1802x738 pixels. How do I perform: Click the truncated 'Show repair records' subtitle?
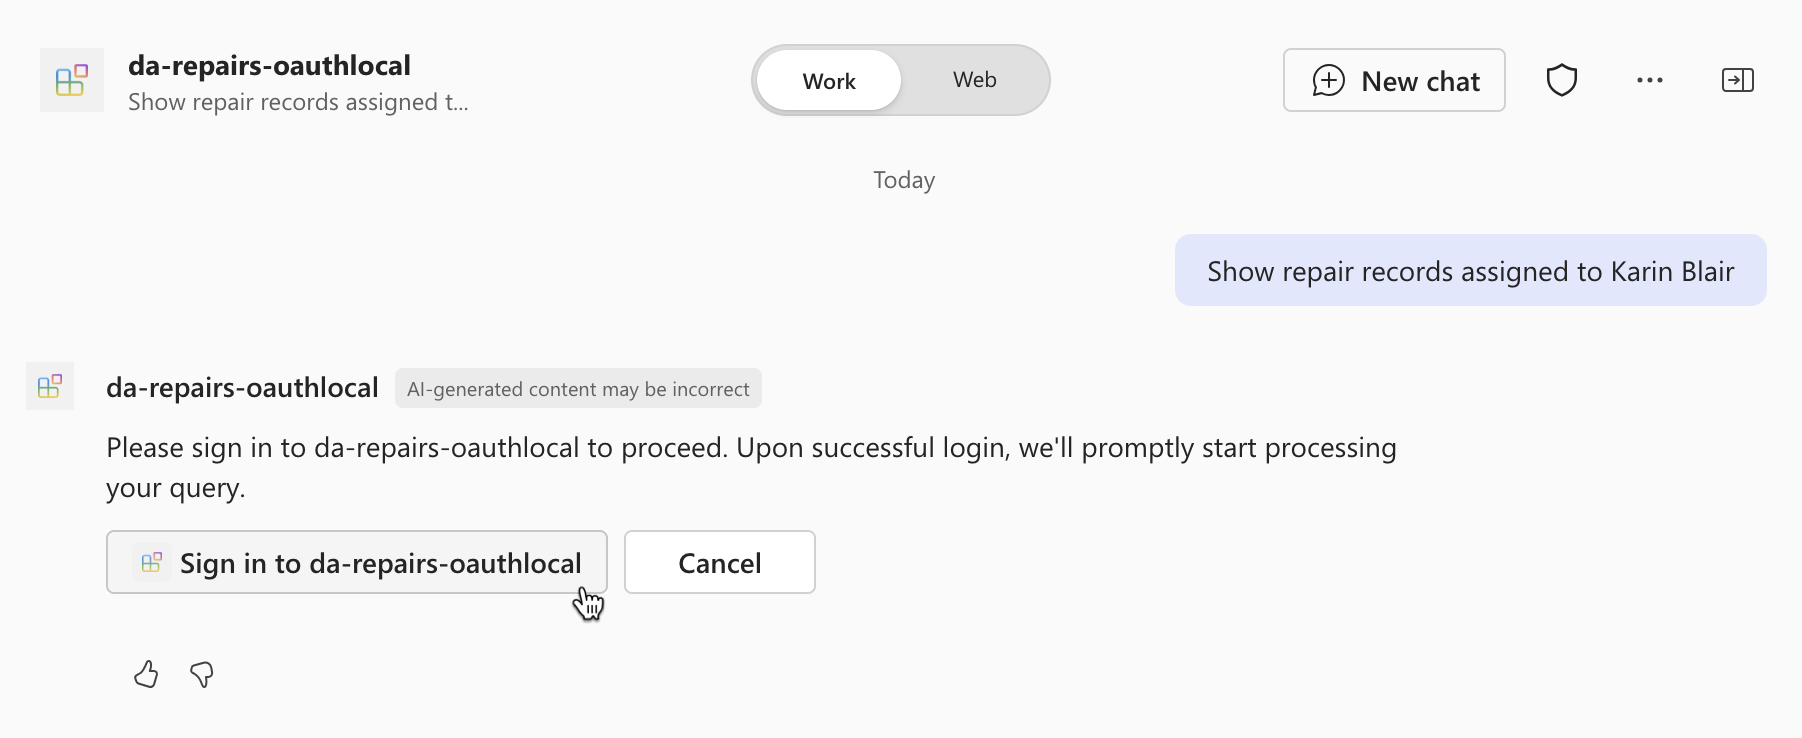(298, 102)
